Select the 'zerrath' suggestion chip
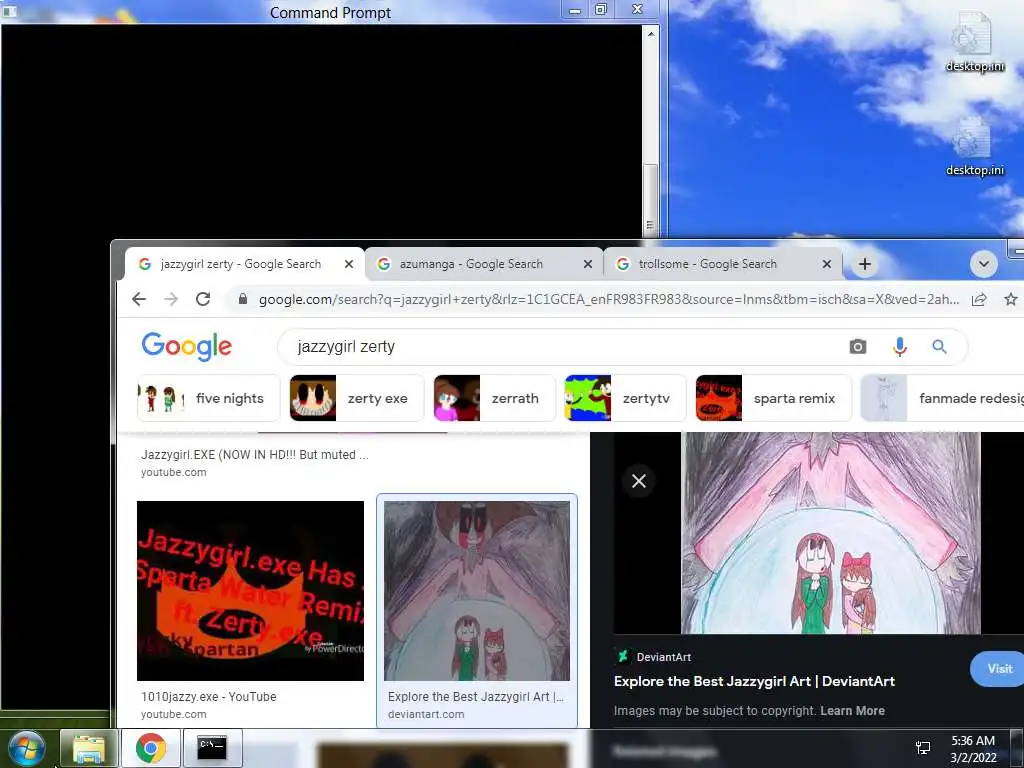This screenshot has height=768, width=1024. click(x=494, y=398)
